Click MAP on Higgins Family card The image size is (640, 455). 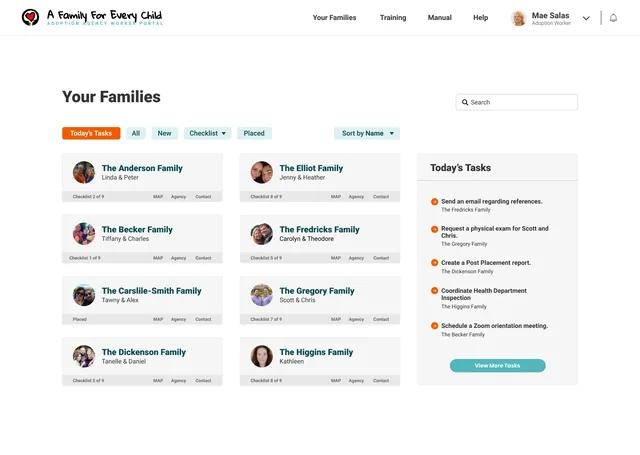click(336, 380)
